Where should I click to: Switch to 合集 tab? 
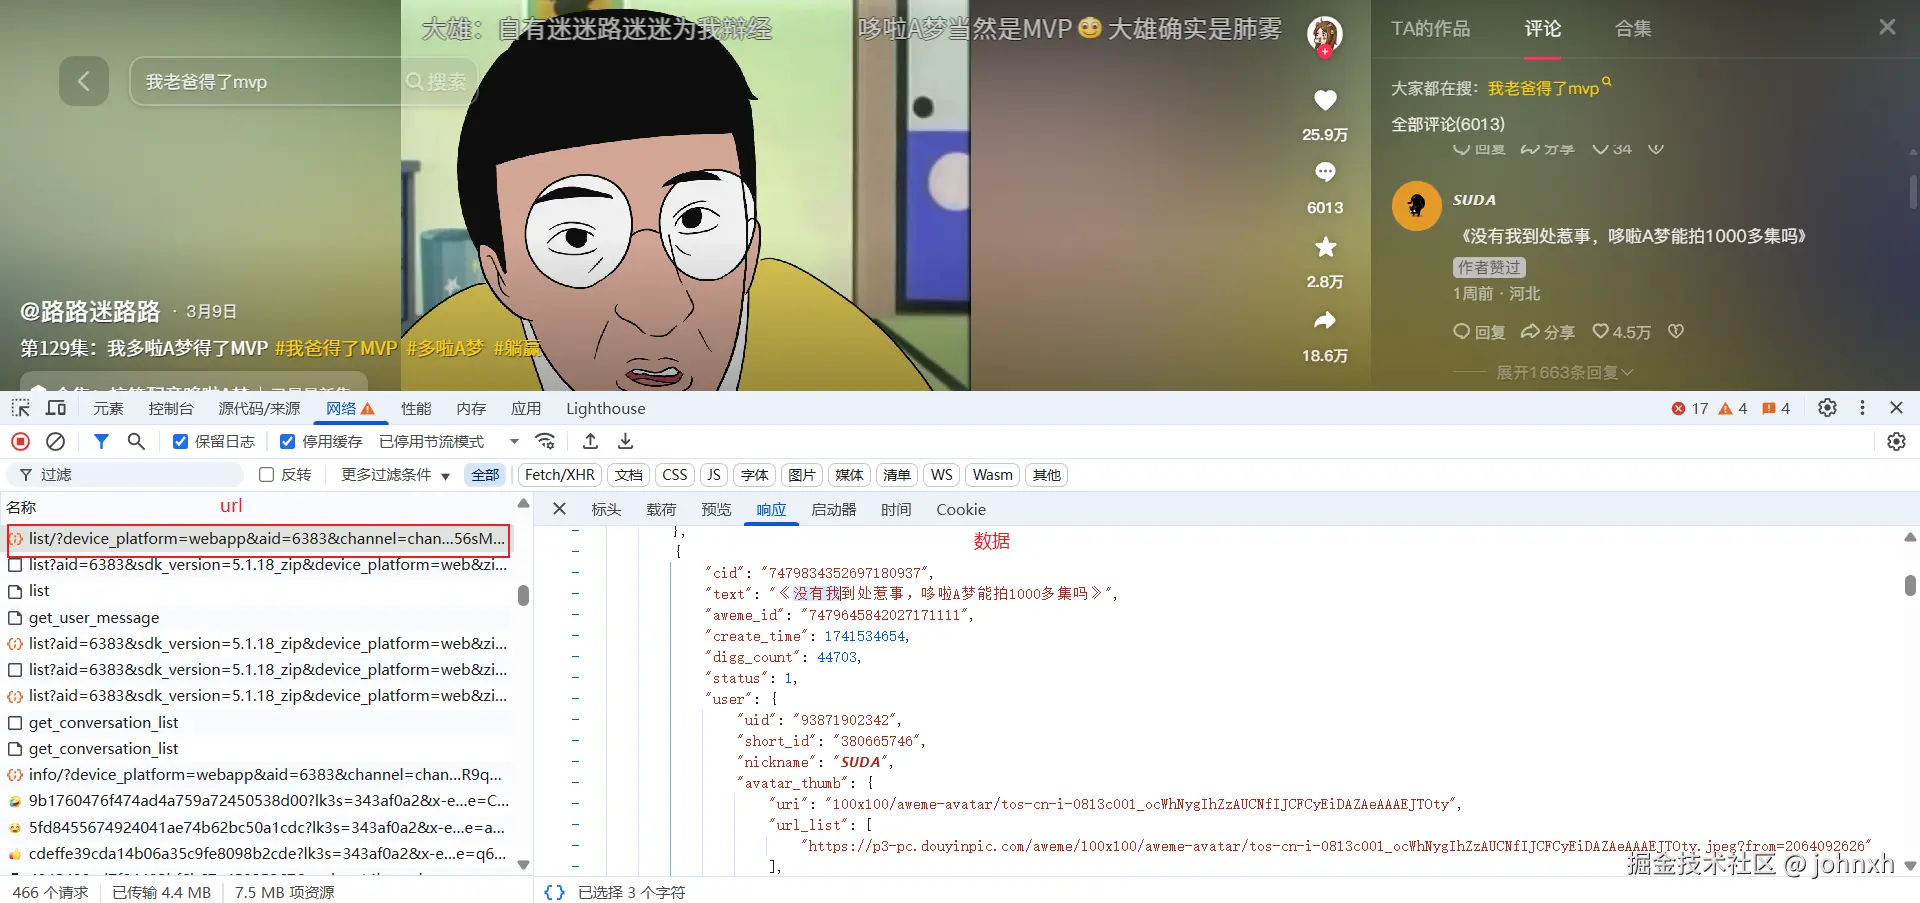[1633, 28]
